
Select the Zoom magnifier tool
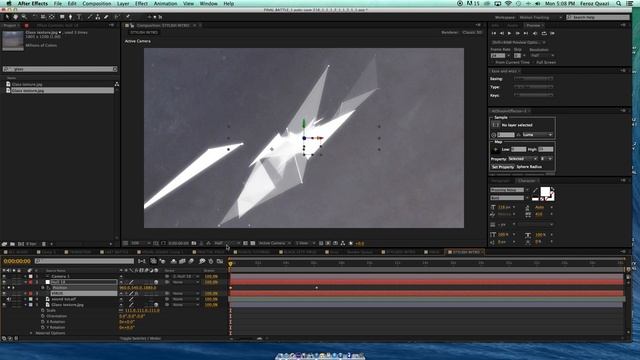24,17
